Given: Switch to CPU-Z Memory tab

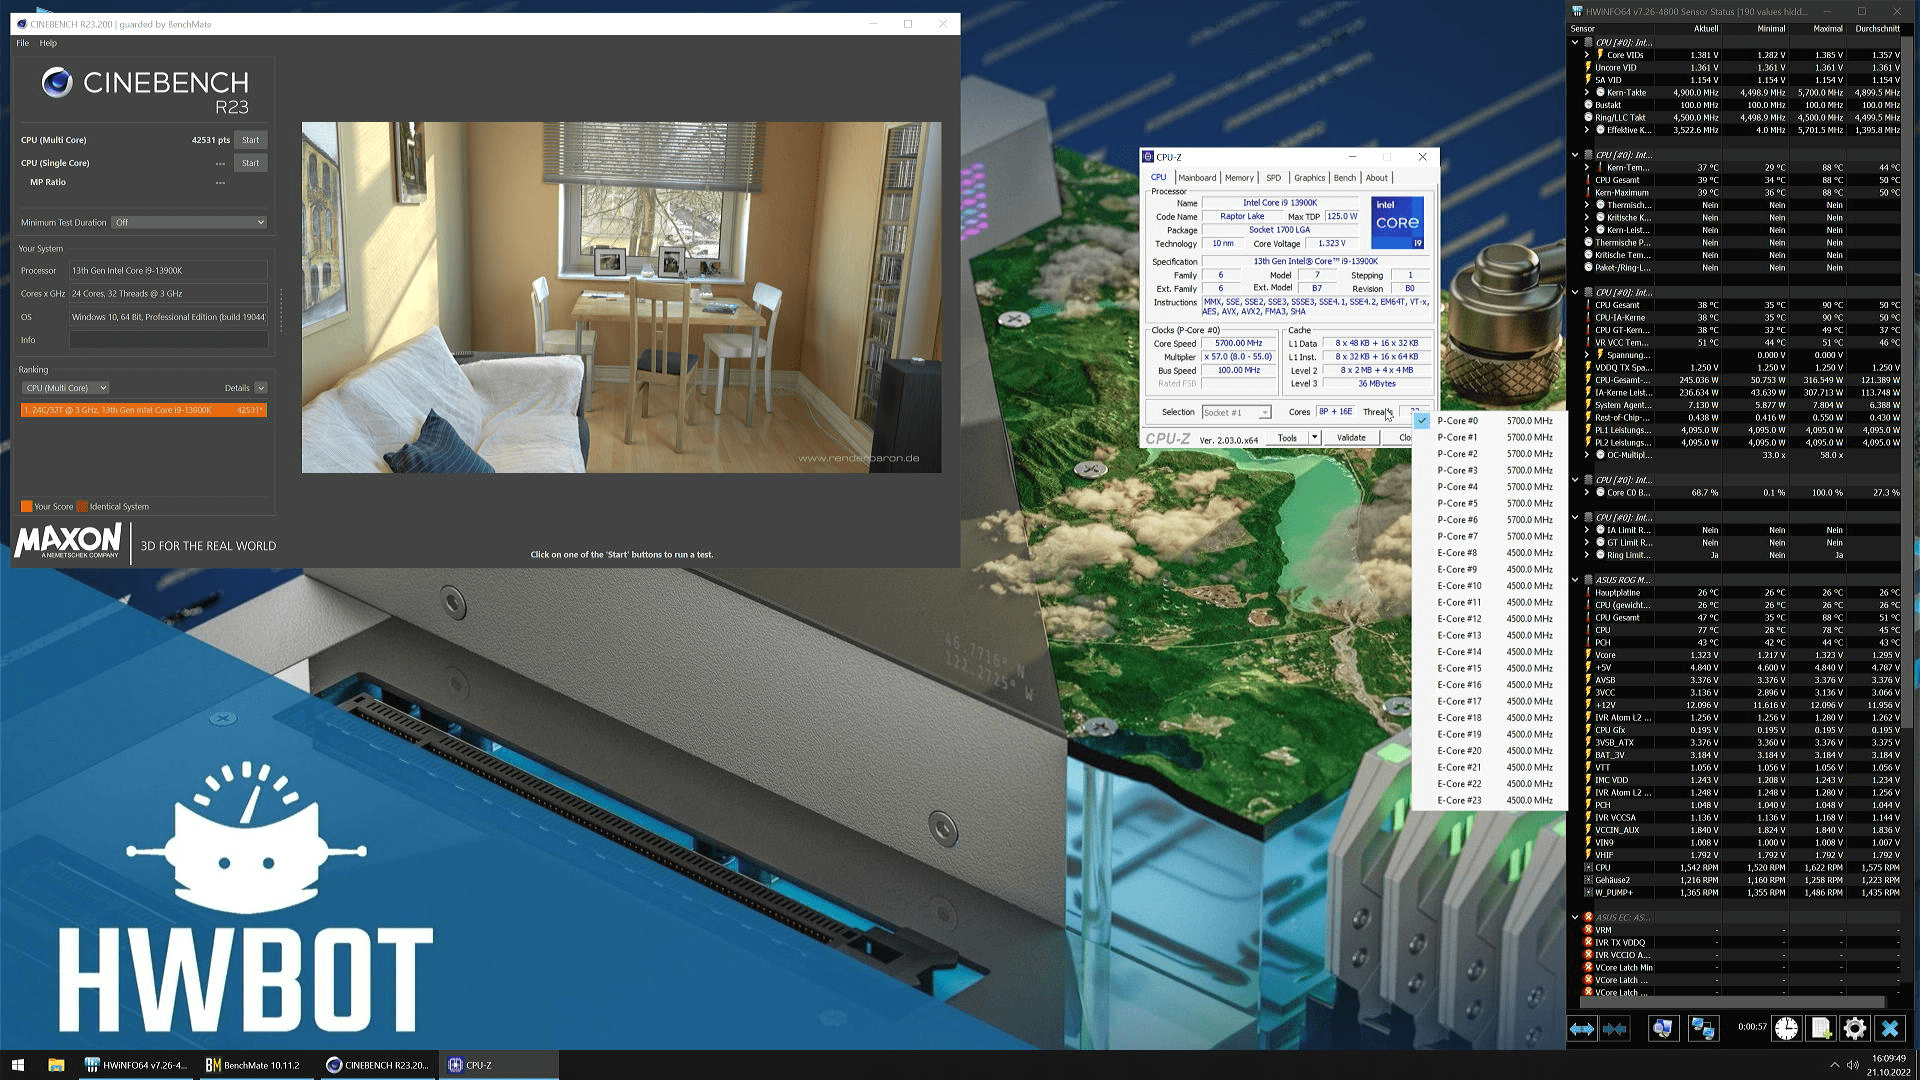Looking at the screenshot, I should pyautogui.click(x=1238, y=178).
